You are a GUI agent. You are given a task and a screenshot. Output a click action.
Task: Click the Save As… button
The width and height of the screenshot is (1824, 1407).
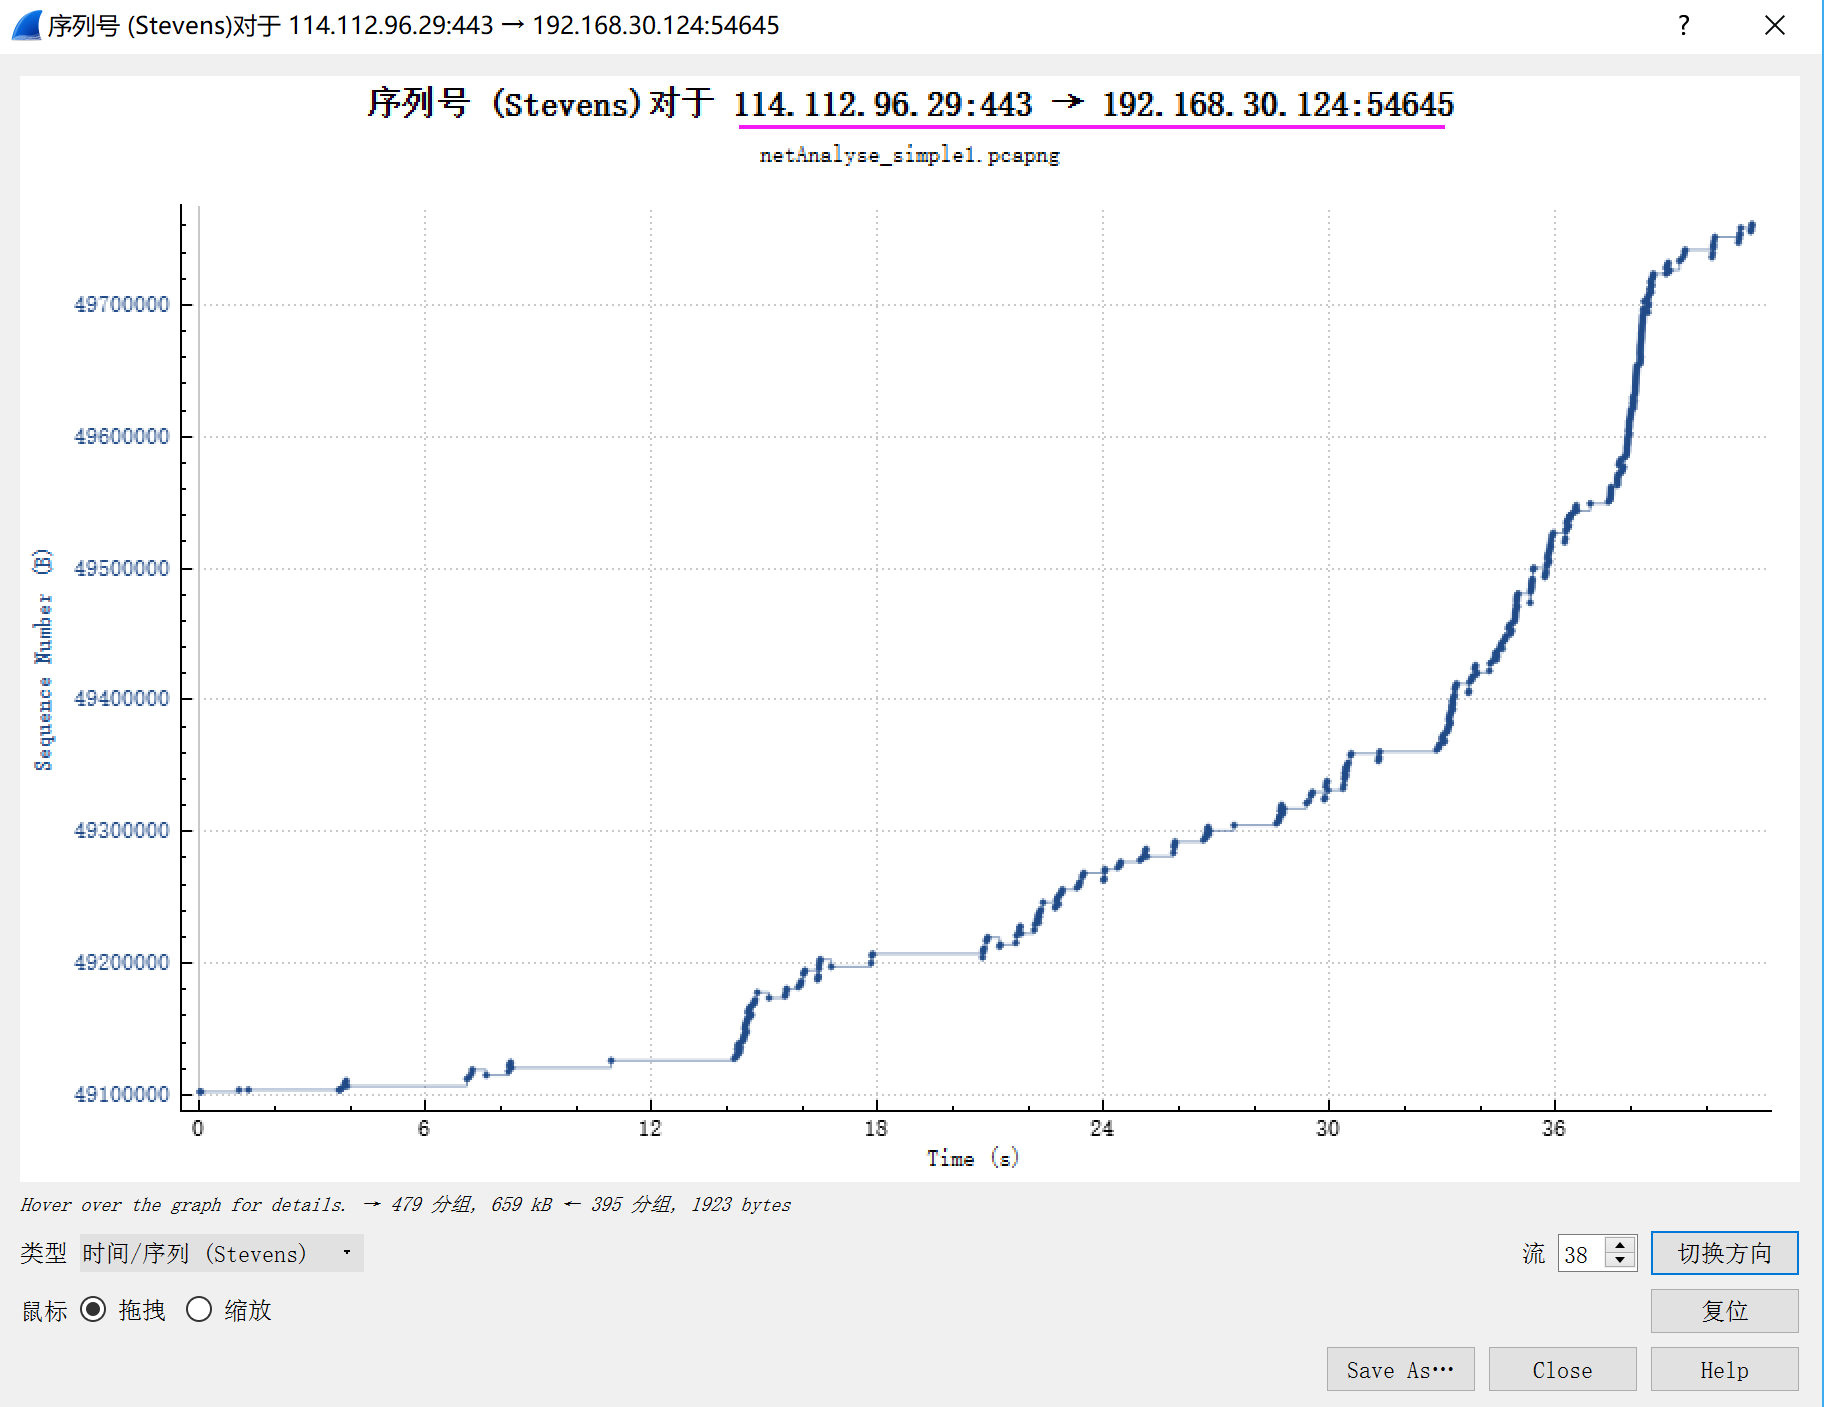[1400, 1369]
